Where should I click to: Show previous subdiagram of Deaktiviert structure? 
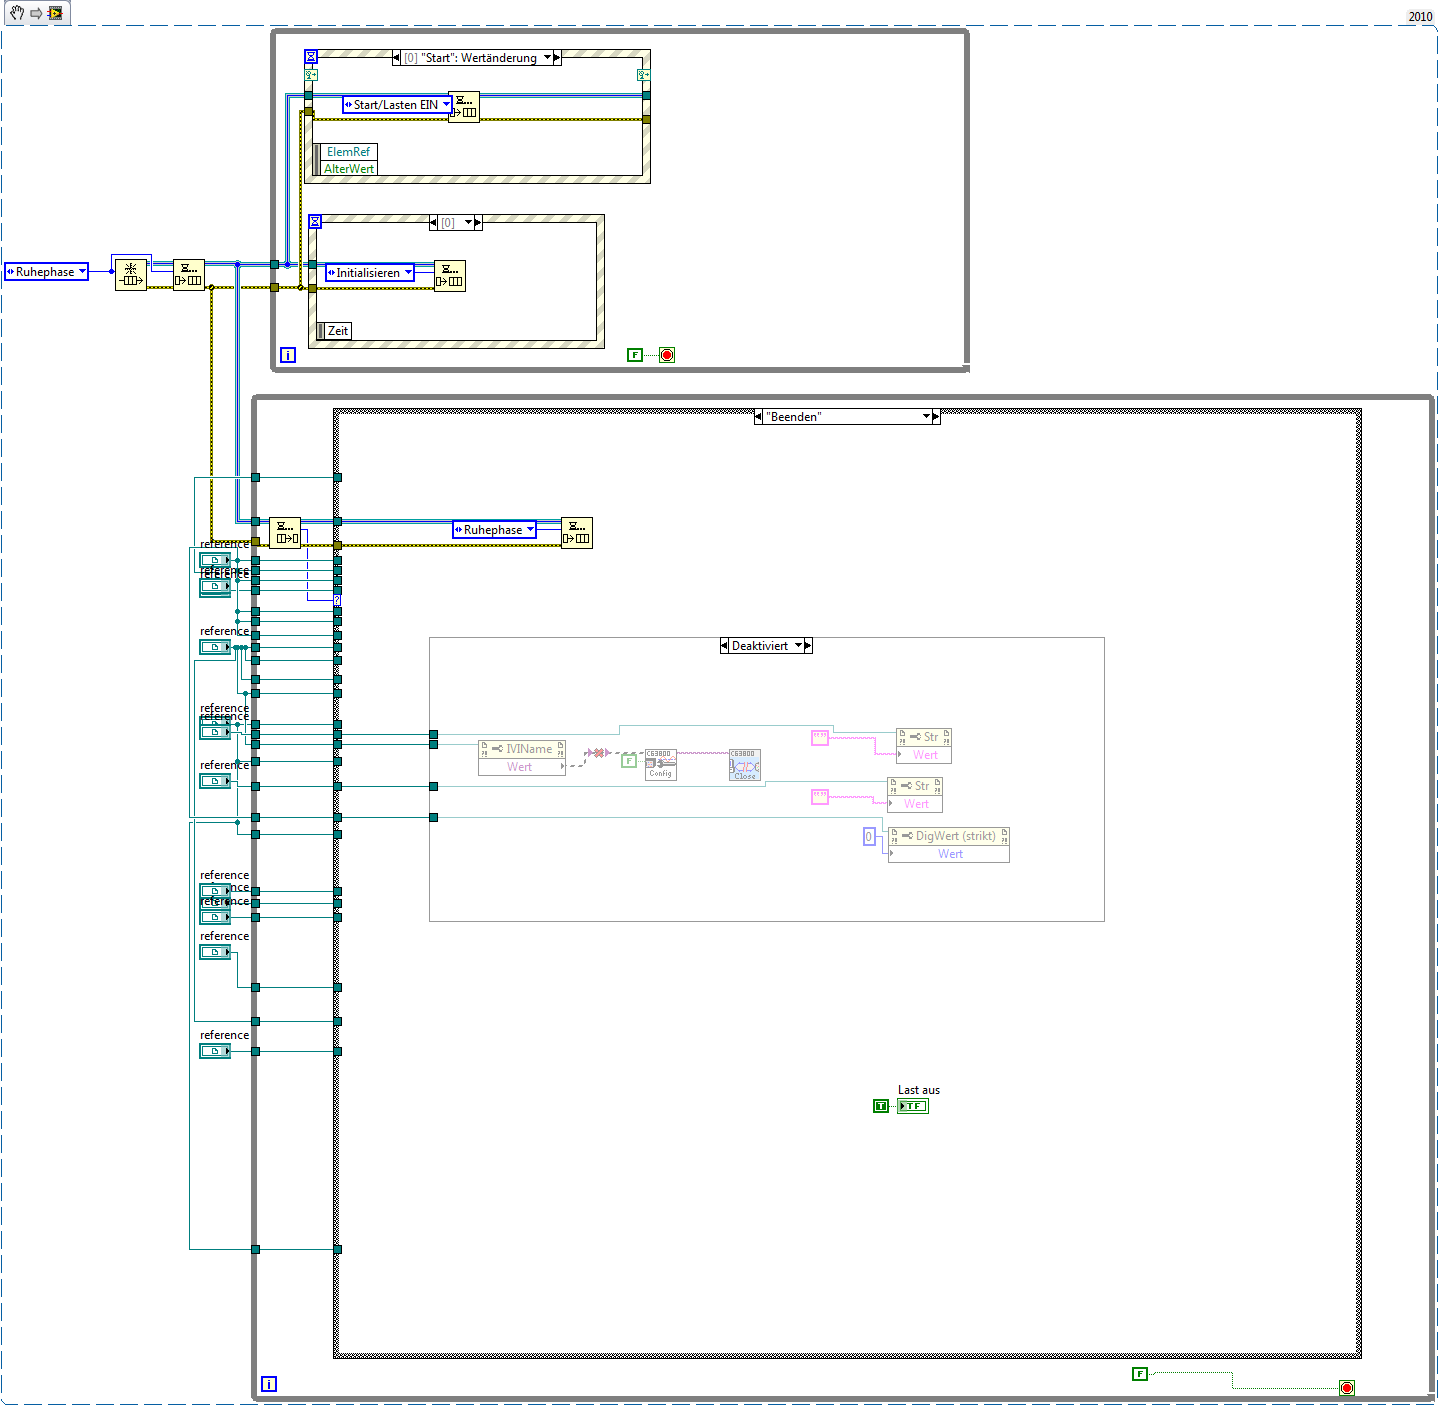(724, 646)
